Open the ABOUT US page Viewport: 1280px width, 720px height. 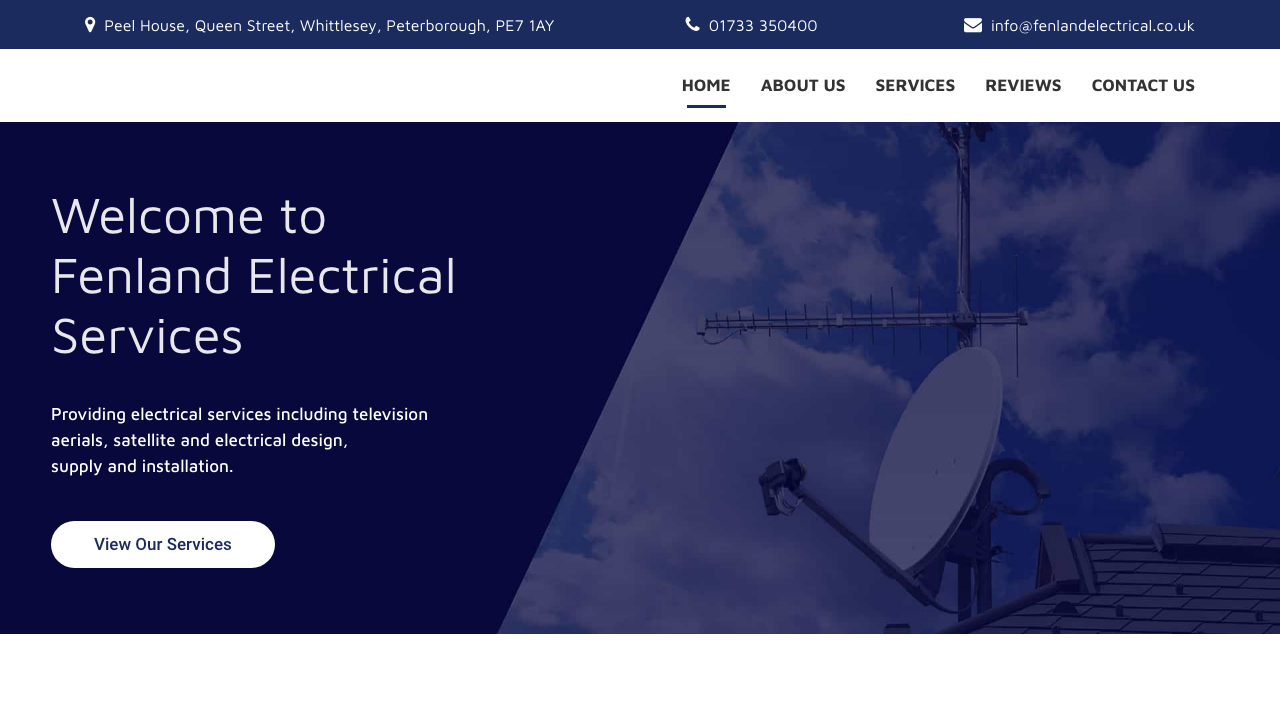803,84
